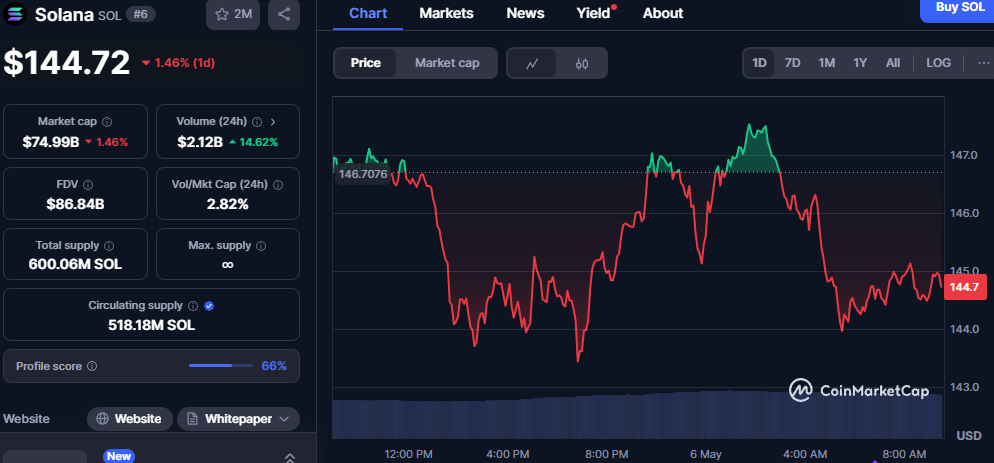Open the Website link button

[x=129, y=419]
